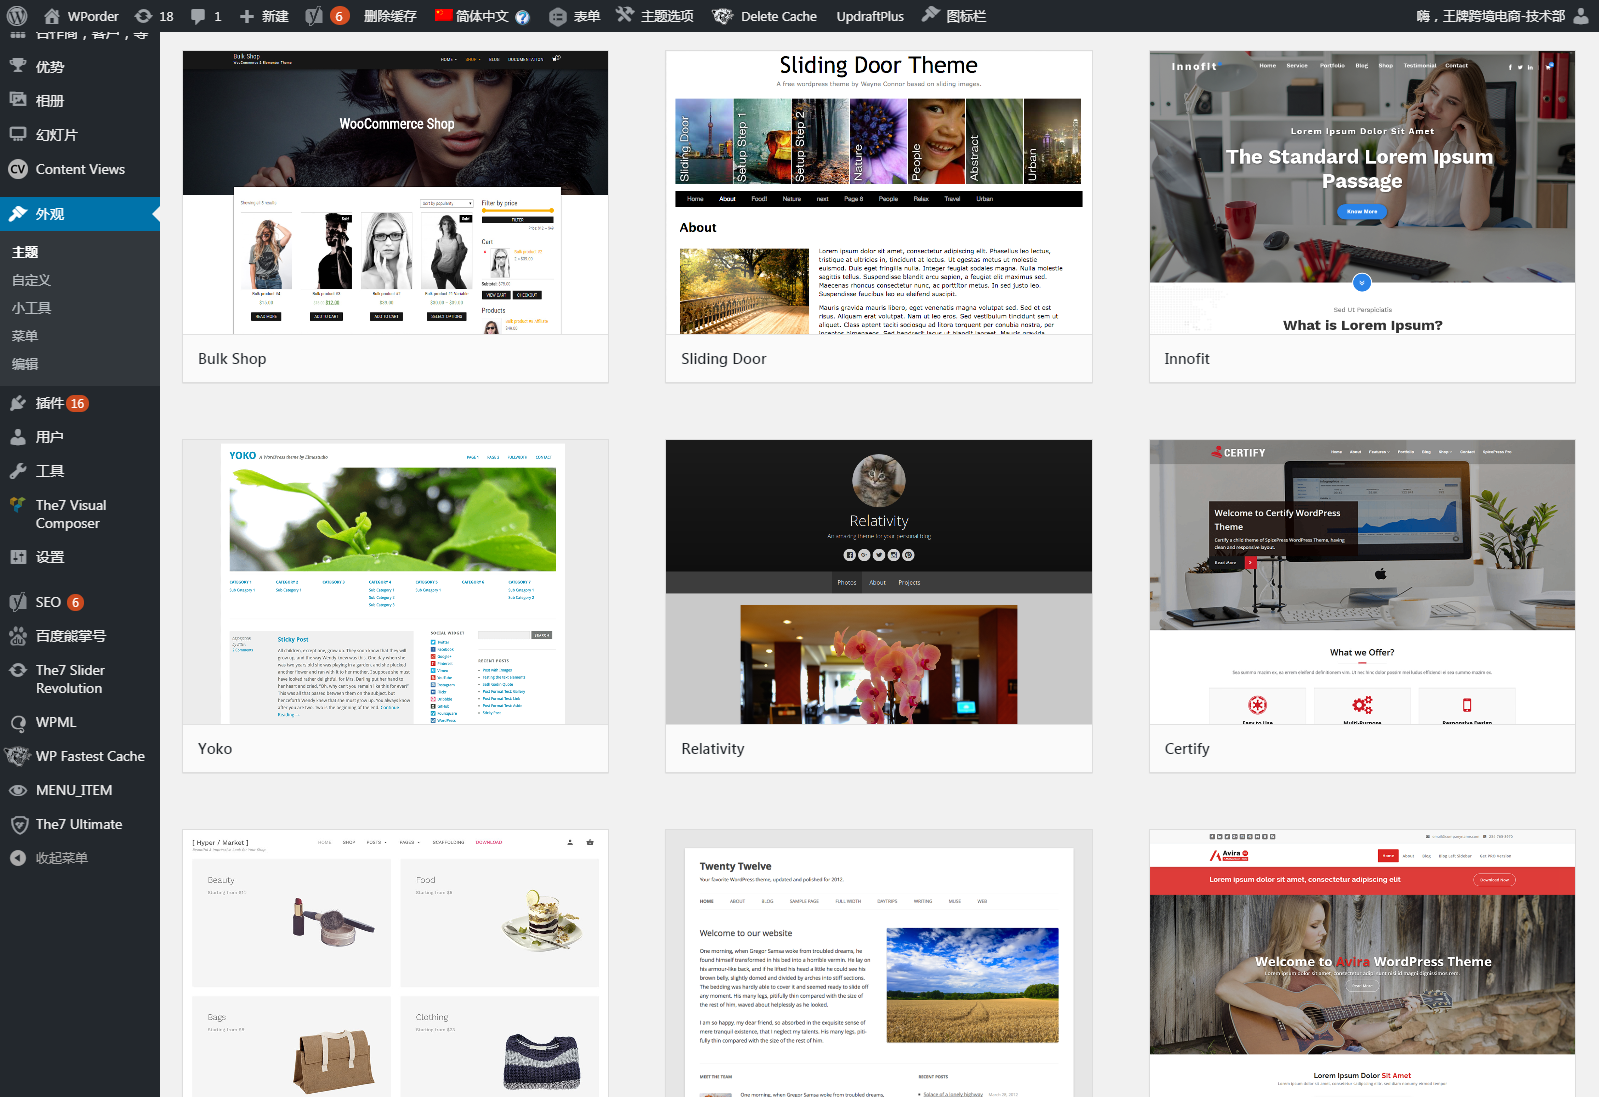Viewport: 1599px width, 1097px height.
Task: Click the The7 Ultimate shield icon
Action: point(18,824)
